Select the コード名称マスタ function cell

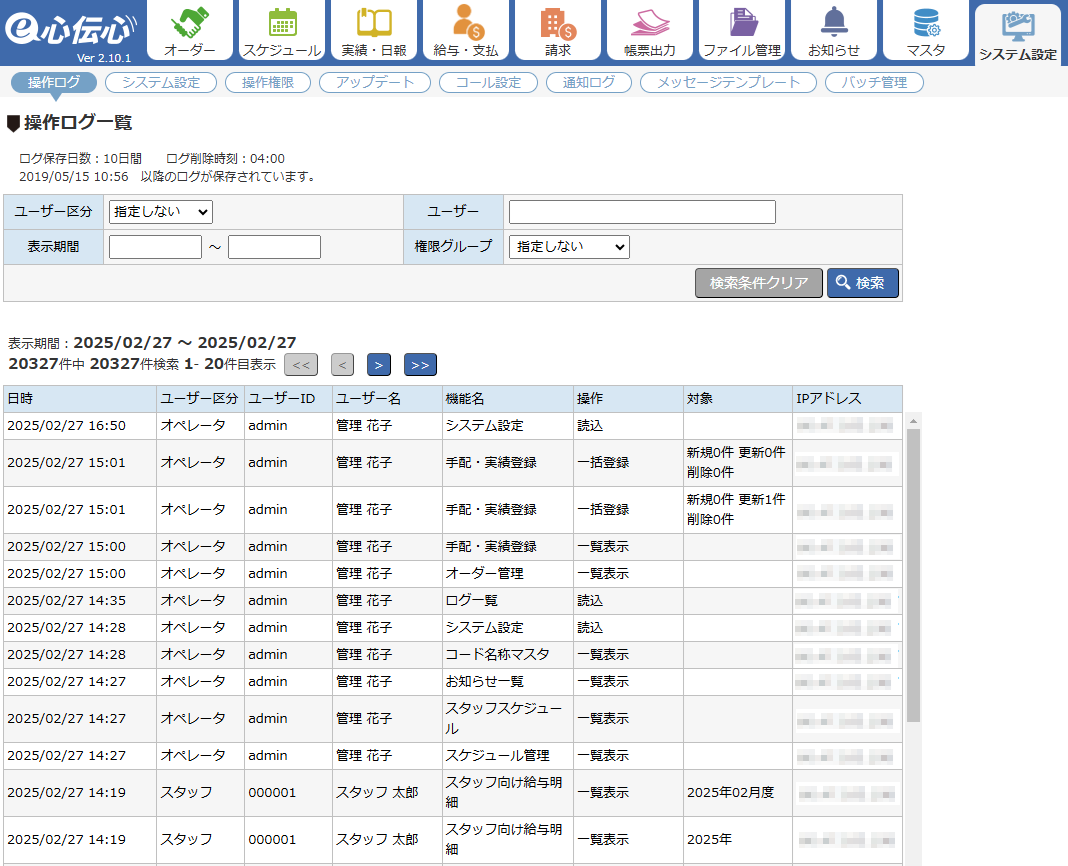coord(507,655)
